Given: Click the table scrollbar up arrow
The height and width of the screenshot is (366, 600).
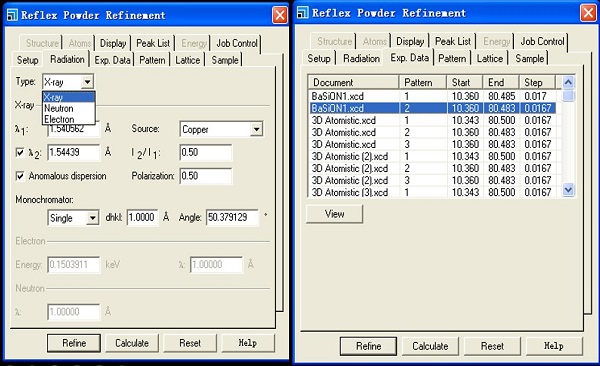Looking at the screenshot, I should pos(568,82).
